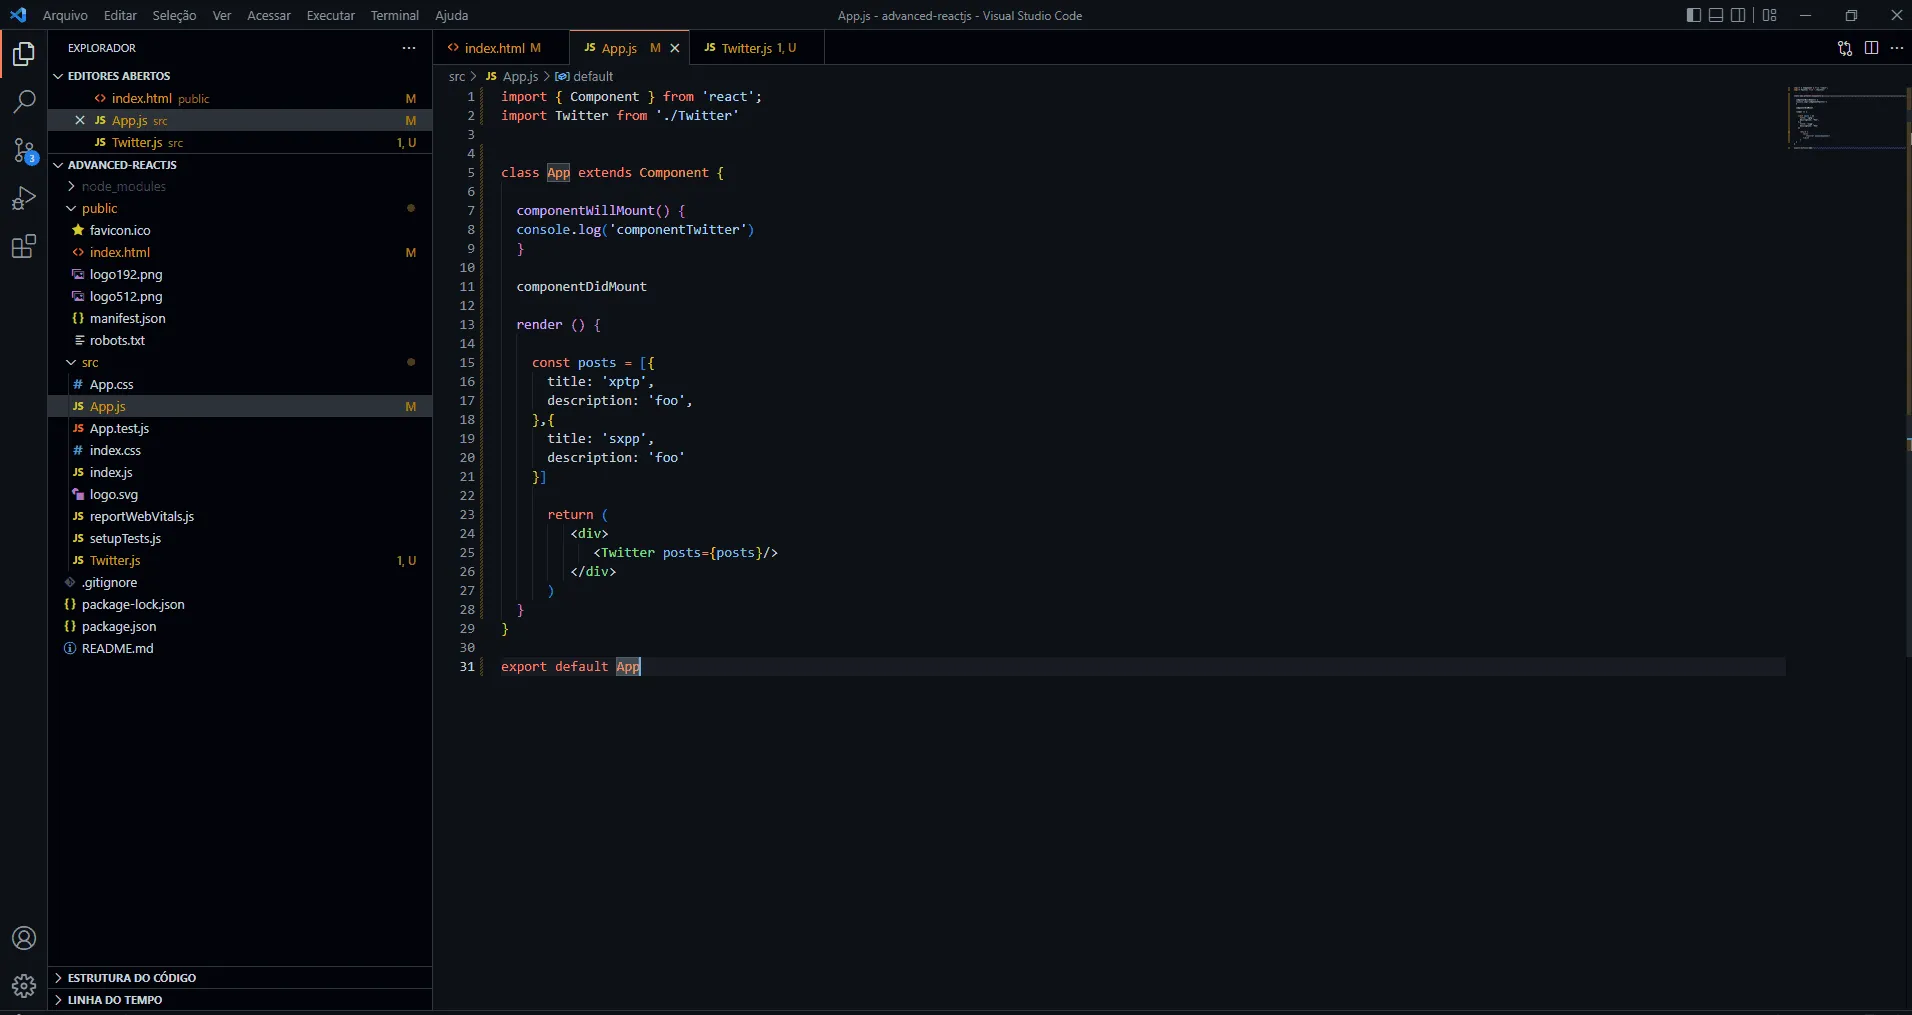Expand the node_modules folder
The width and height of the screenshot is (1912, 1015).
tap(240, 187)
